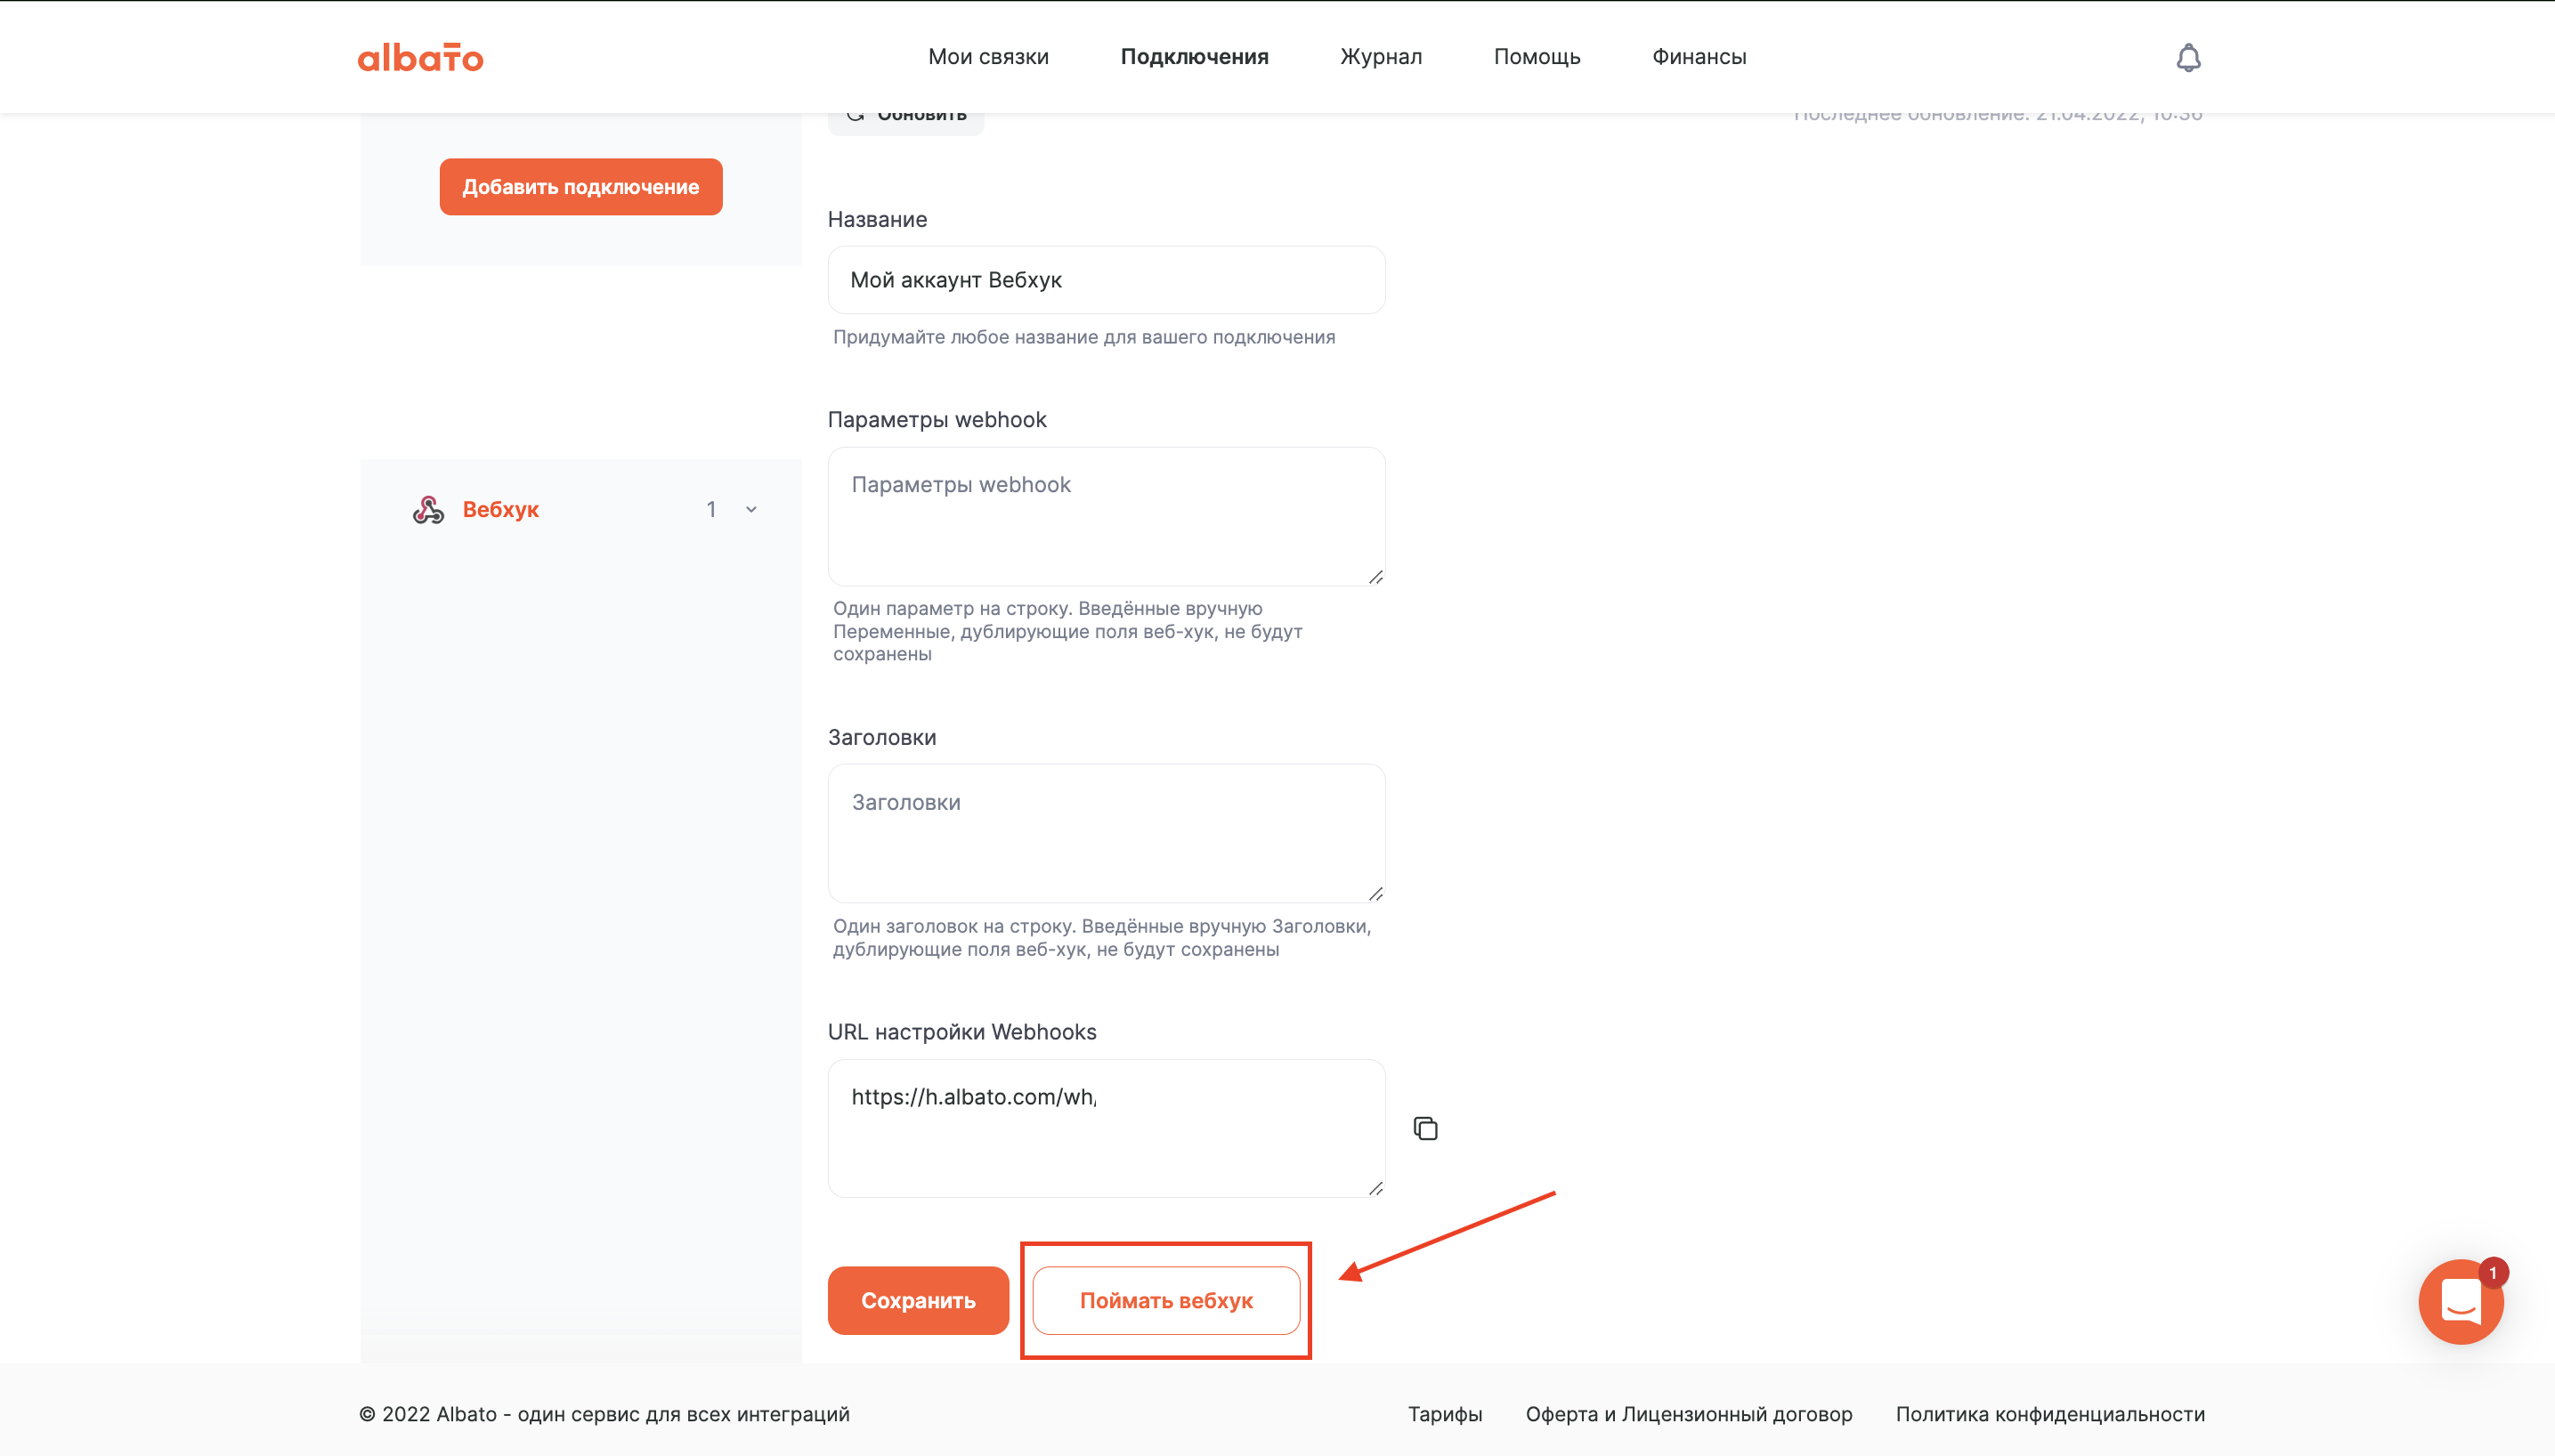Click the 2022 Albato copyright text
Image resolution: width=2555 pixels, height=1456 pixels.
604,1414
